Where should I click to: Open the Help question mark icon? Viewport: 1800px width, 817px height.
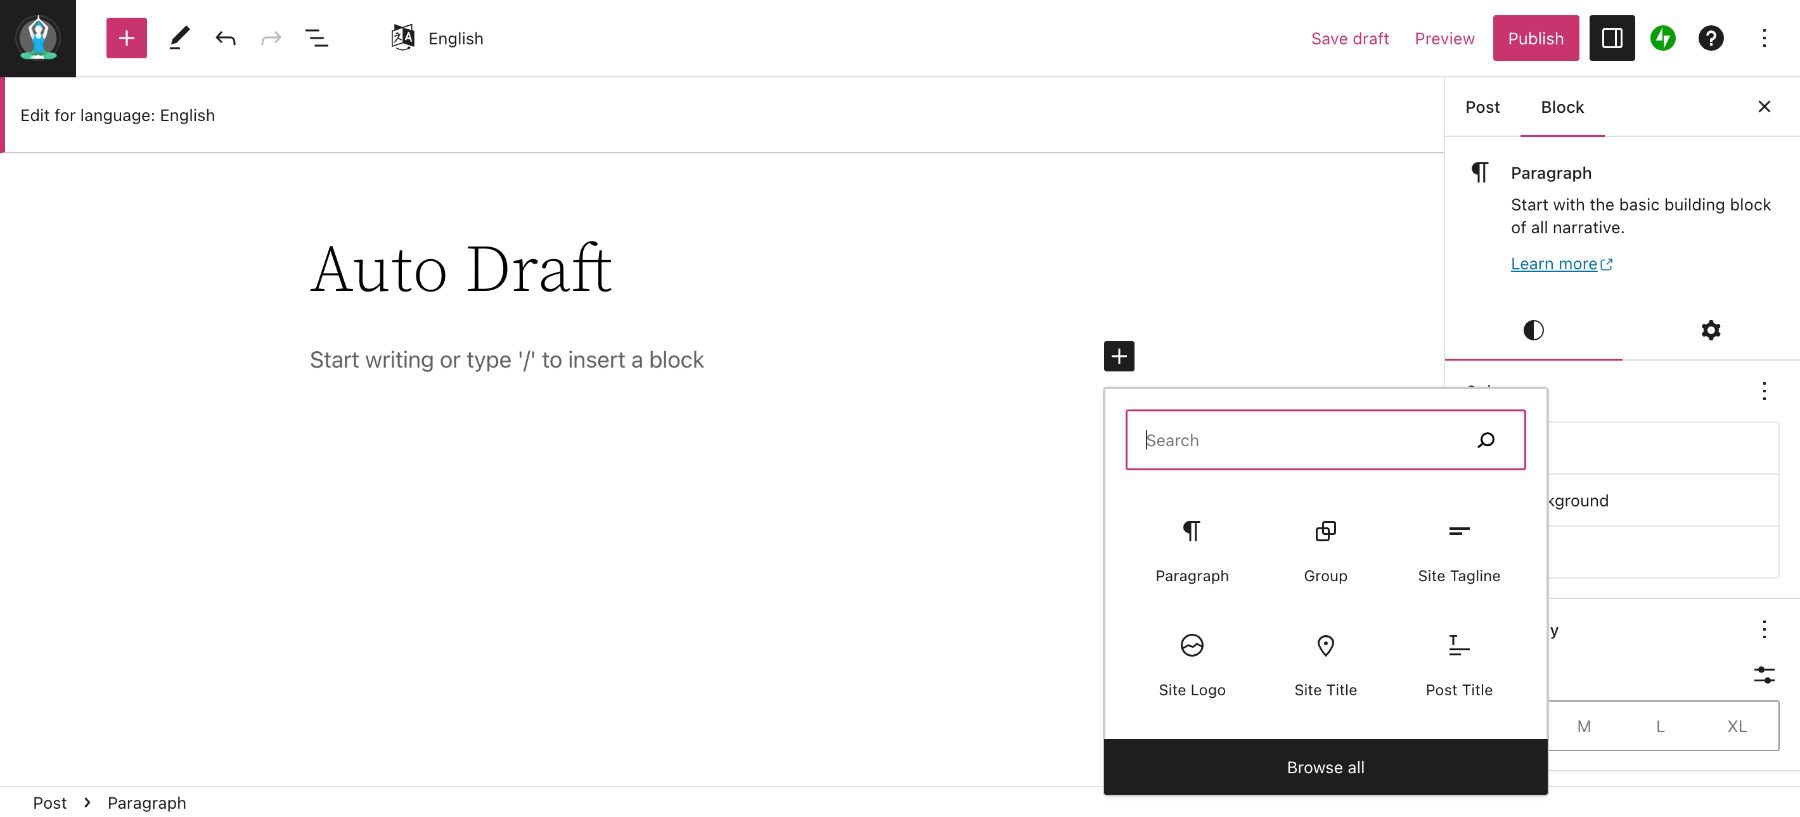pyautogui.click(x=1710, y=38)
